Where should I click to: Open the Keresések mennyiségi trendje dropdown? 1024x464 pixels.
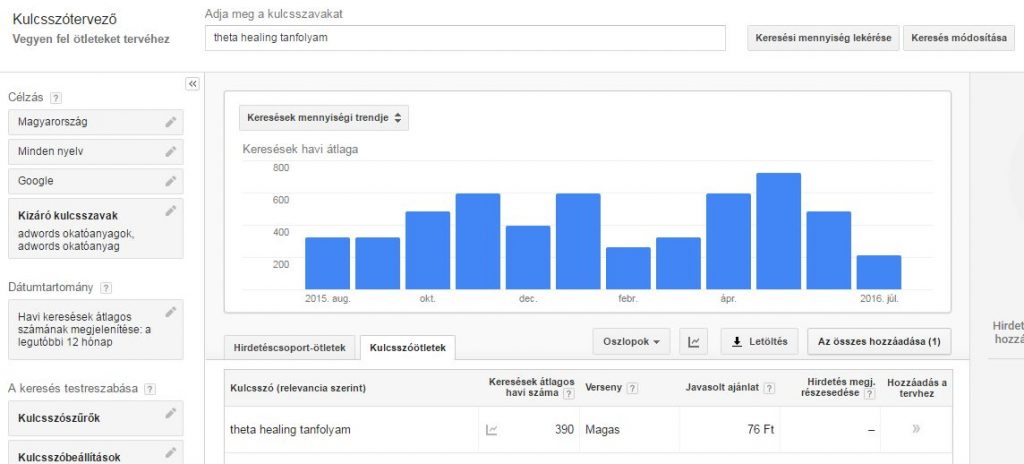click(324, 118)
